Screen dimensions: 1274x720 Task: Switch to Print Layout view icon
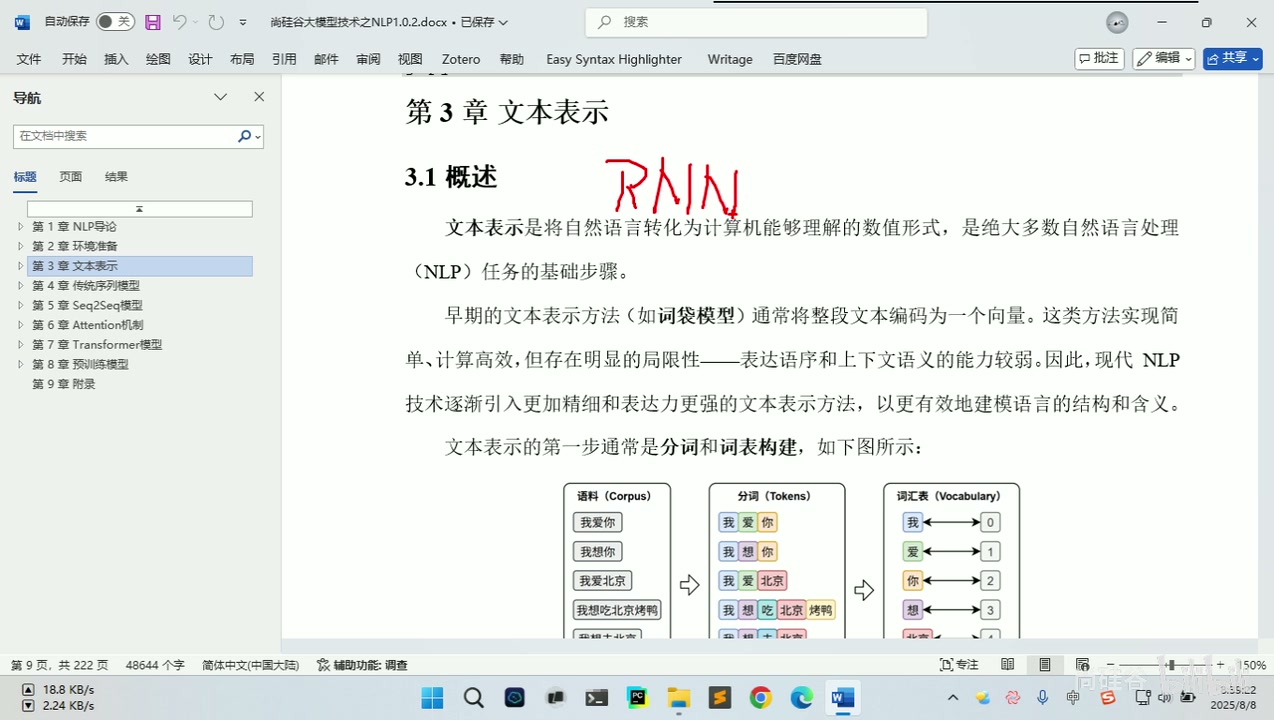(1045, 665)
